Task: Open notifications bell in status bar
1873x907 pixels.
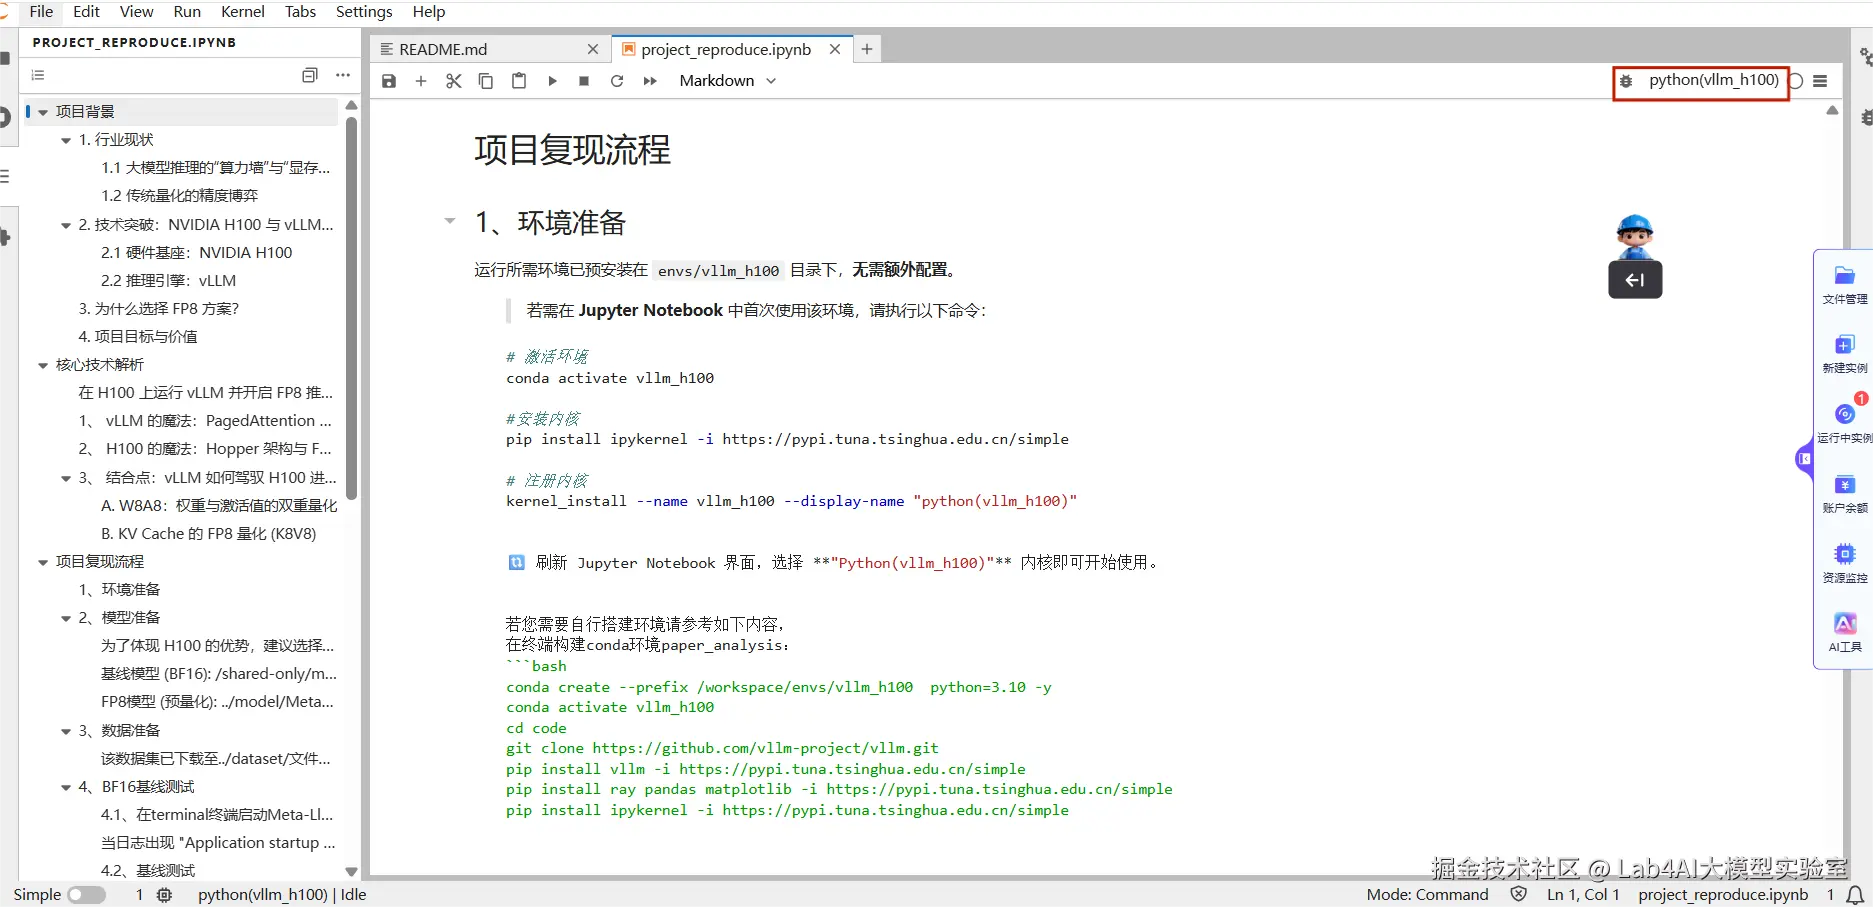Action: pyautogui.click(x=1855, y=895)
